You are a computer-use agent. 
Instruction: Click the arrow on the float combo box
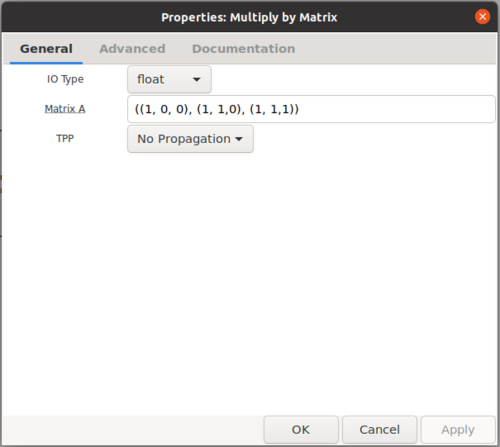(x=197, y=80)
